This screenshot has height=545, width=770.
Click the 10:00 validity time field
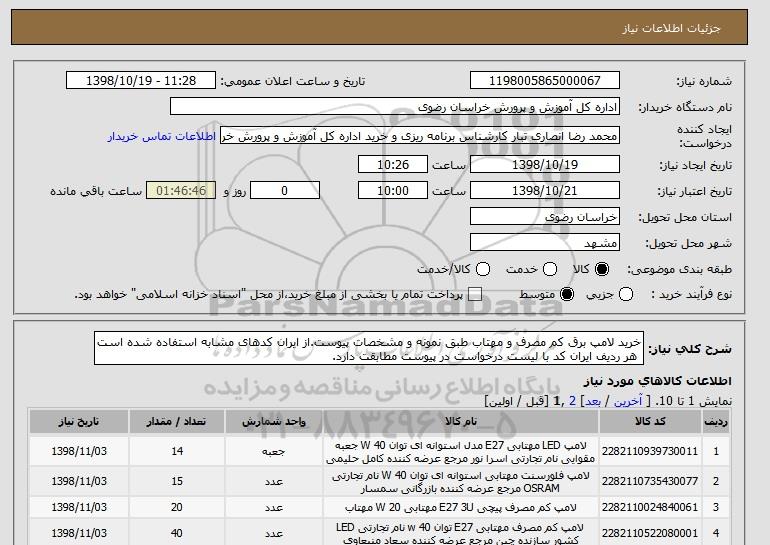[393, 191]
